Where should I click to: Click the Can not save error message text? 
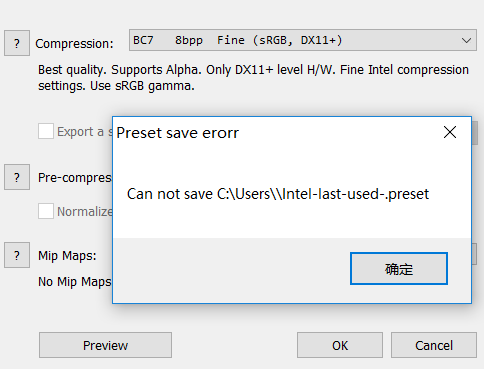(278, 194)
